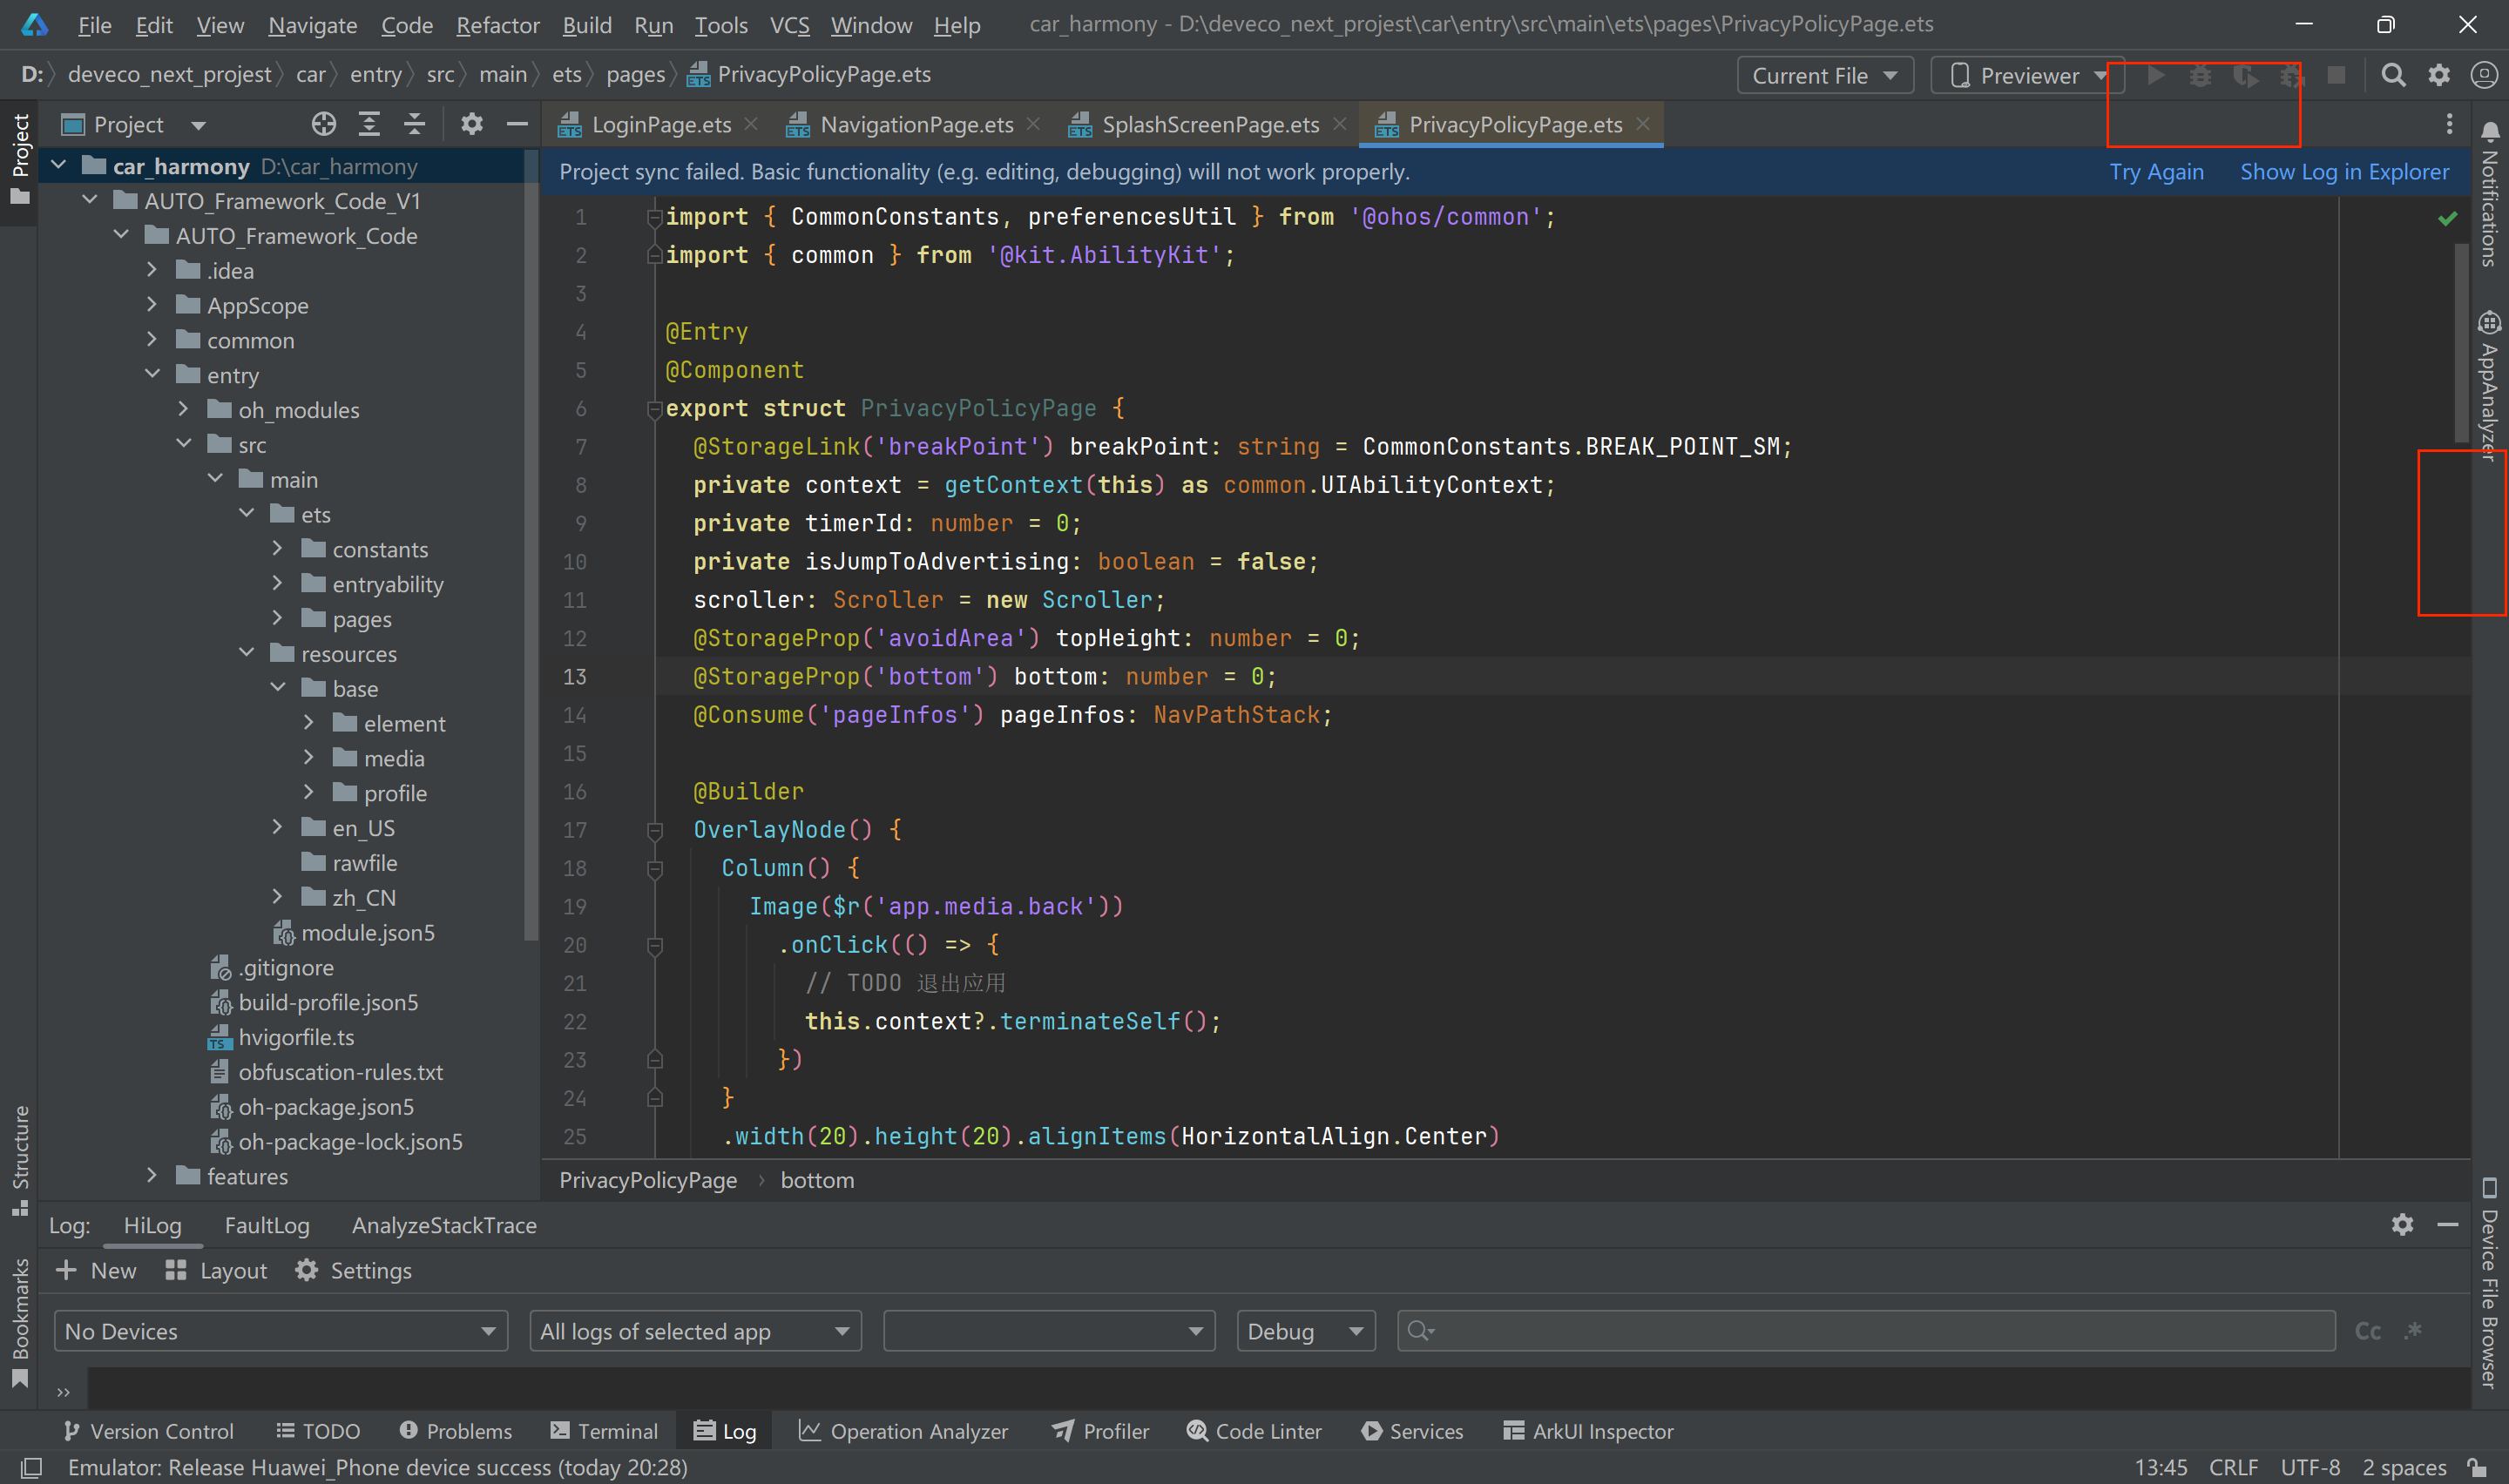2509x1484 pixels.
Task: Open the user account icon
Action: point(2483,75)
